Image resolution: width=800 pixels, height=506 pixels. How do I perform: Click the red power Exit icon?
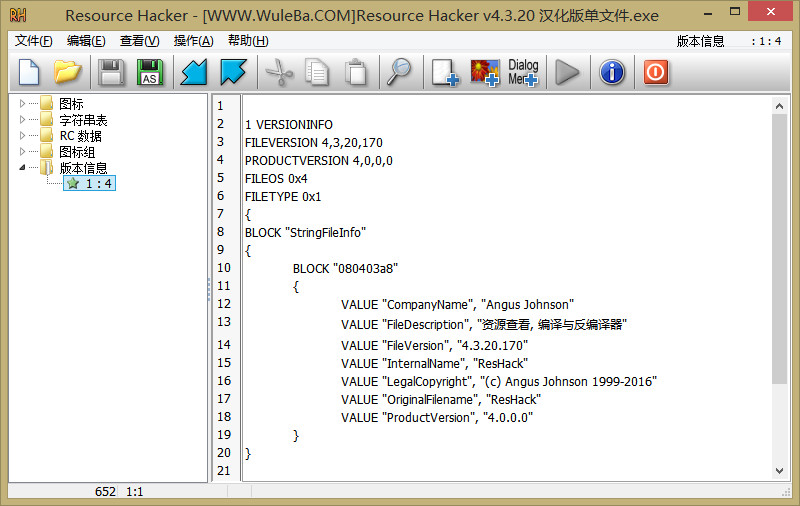pos(656,72)
